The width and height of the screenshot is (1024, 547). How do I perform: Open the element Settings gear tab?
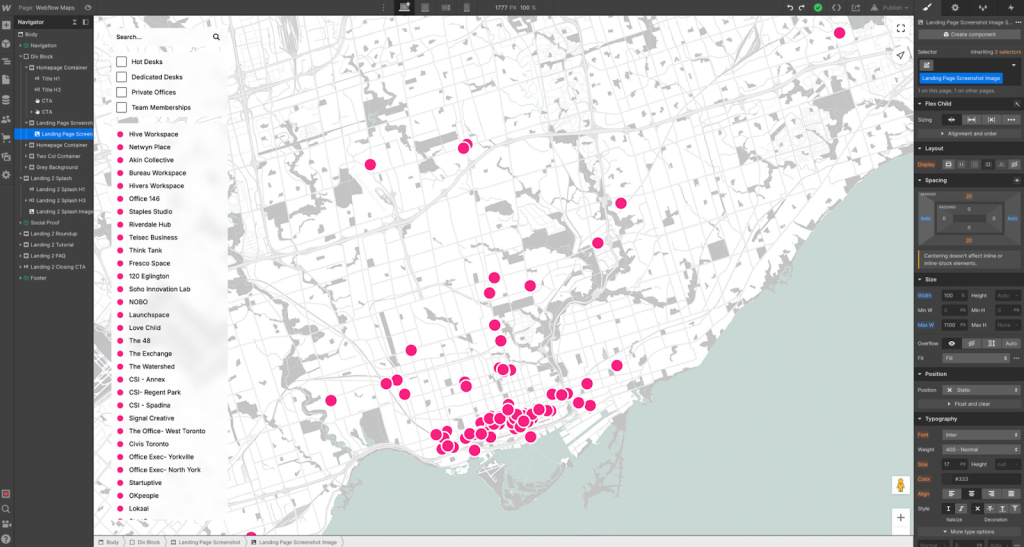(954, 7)
